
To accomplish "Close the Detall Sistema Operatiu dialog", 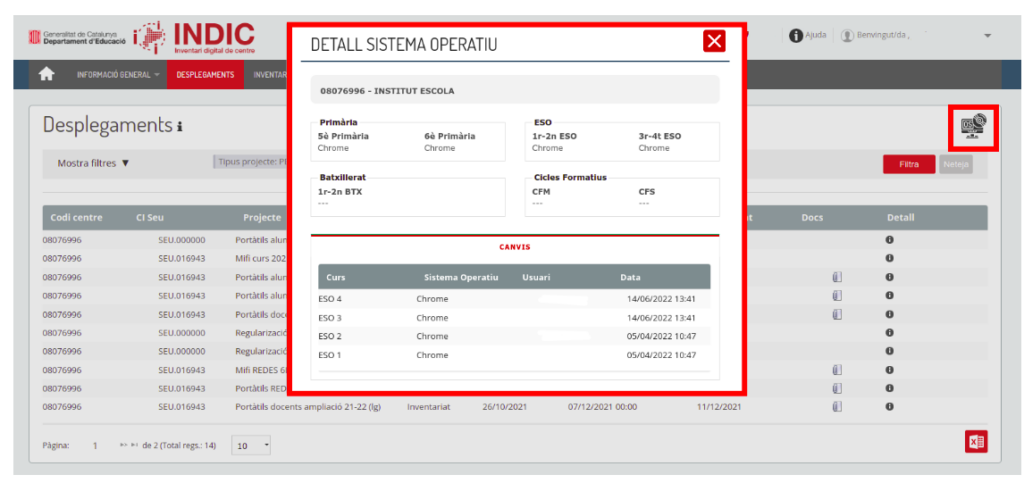I will point(713,41).
